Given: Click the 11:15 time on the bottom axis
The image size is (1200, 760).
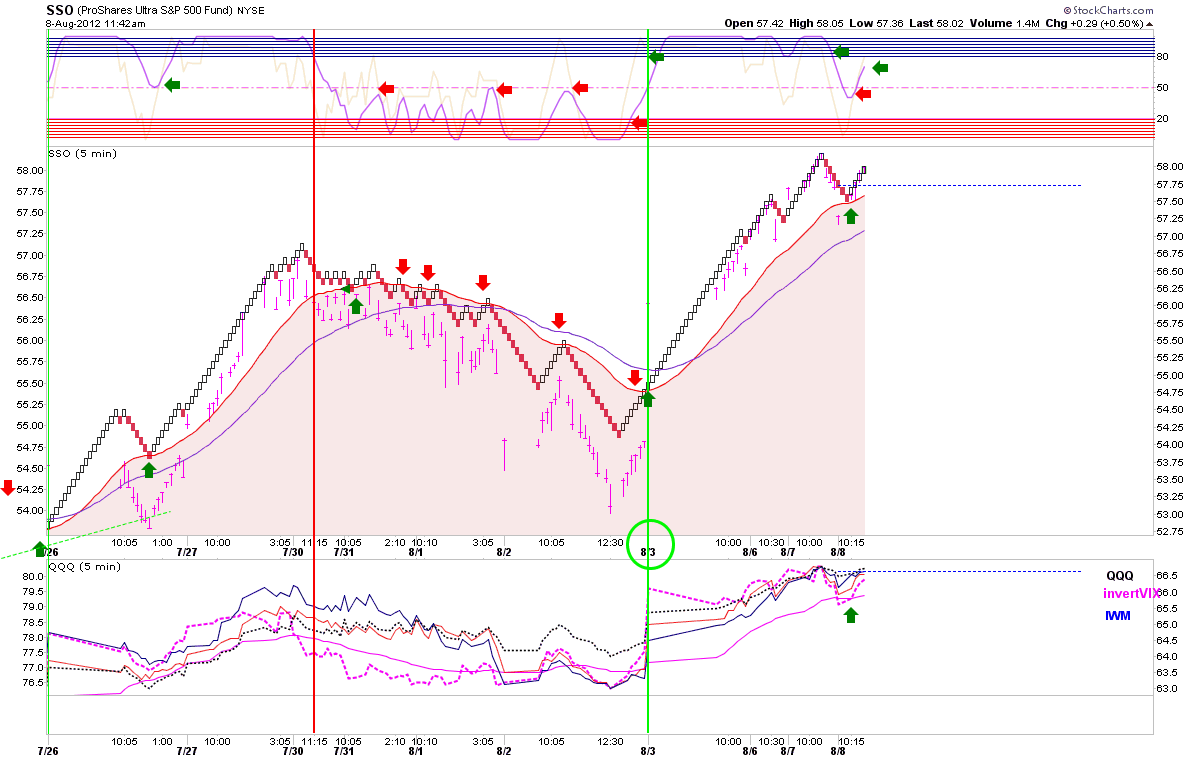Looking at the screenshot, I should point(315,741).
